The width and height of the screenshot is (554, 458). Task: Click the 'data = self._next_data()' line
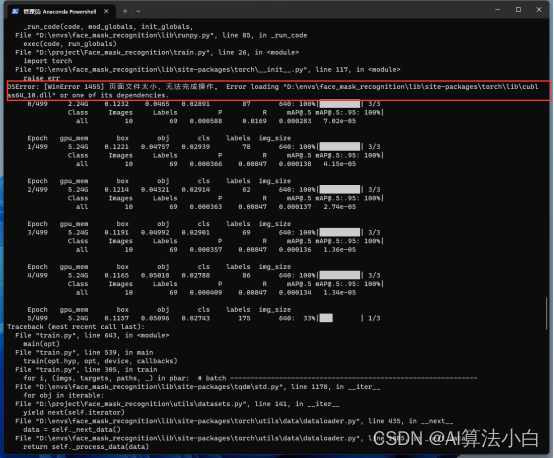click(72, 429)
